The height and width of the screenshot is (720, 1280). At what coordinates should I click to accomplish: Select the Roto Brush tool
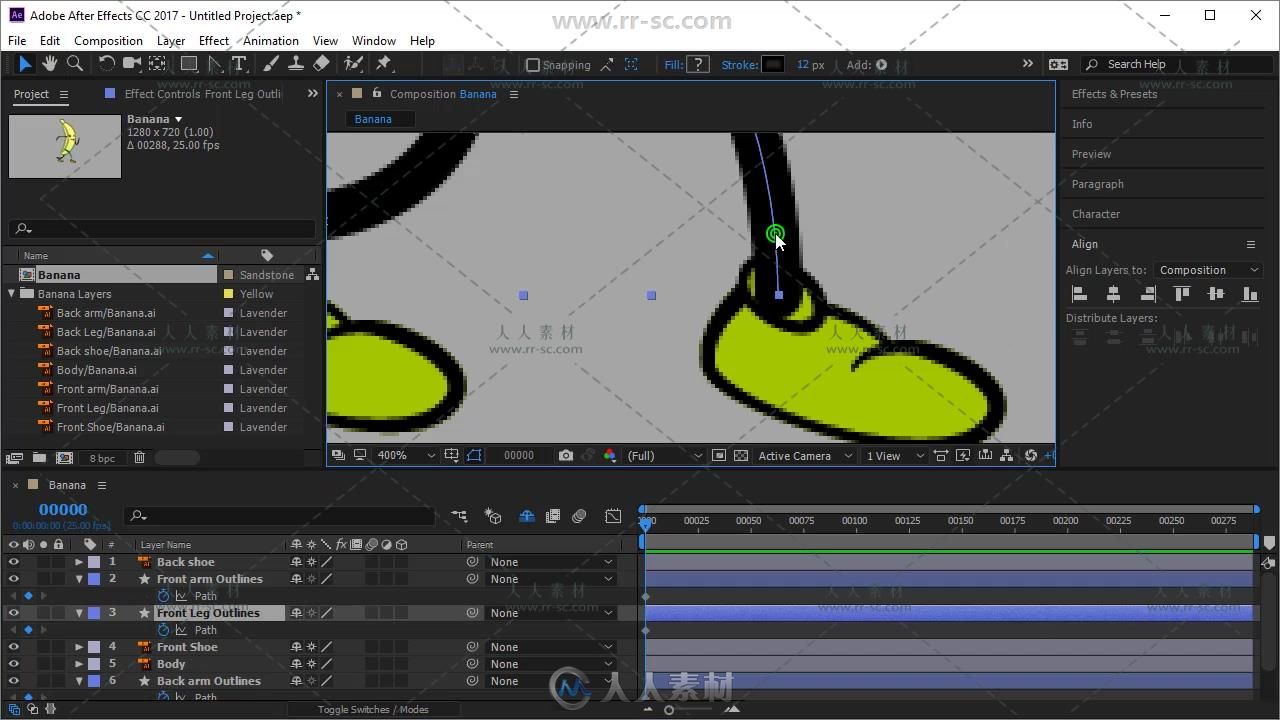[353, 64]
